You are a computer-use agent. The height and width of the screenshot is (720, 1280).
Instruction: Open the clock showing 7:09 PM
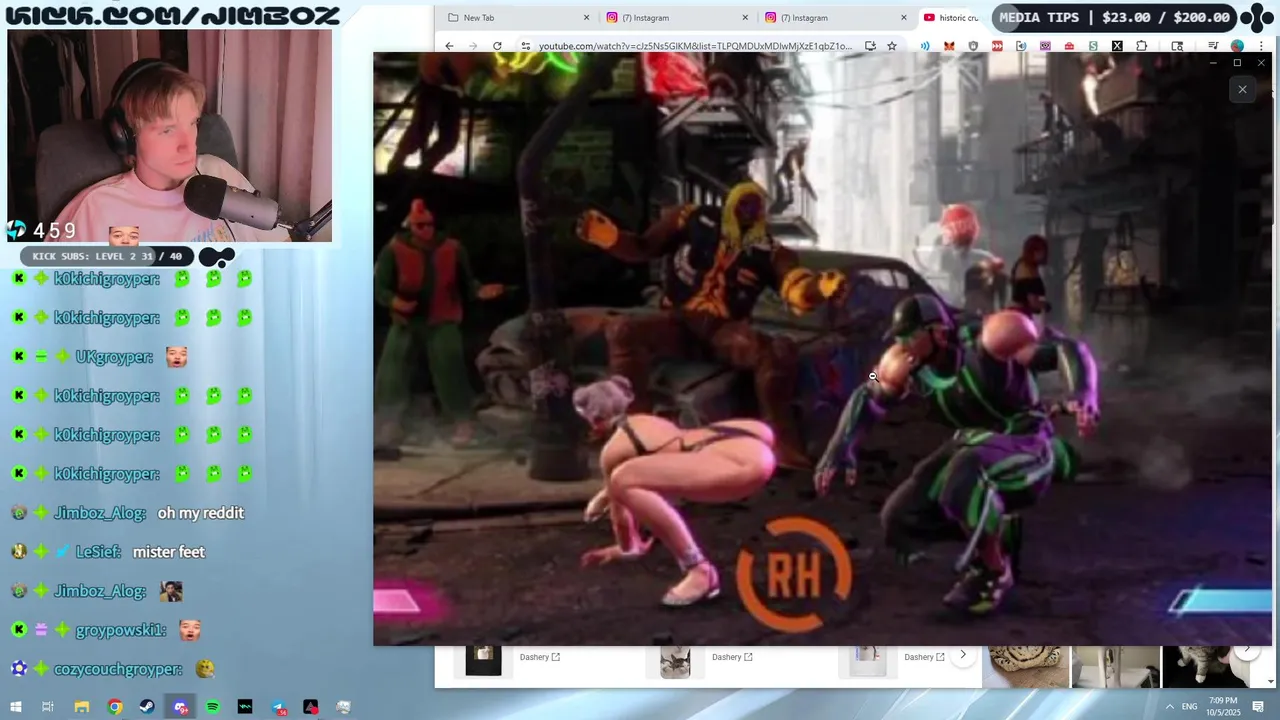tap(1222, 706)
